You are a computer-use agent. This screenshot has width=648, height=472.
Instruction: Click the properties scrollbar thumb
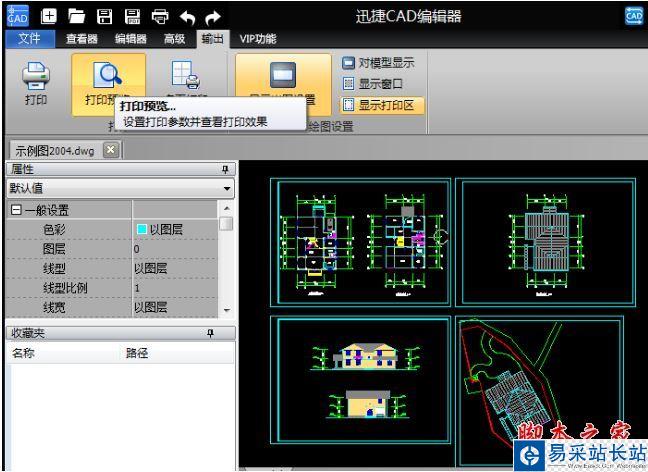click(226, 224)
